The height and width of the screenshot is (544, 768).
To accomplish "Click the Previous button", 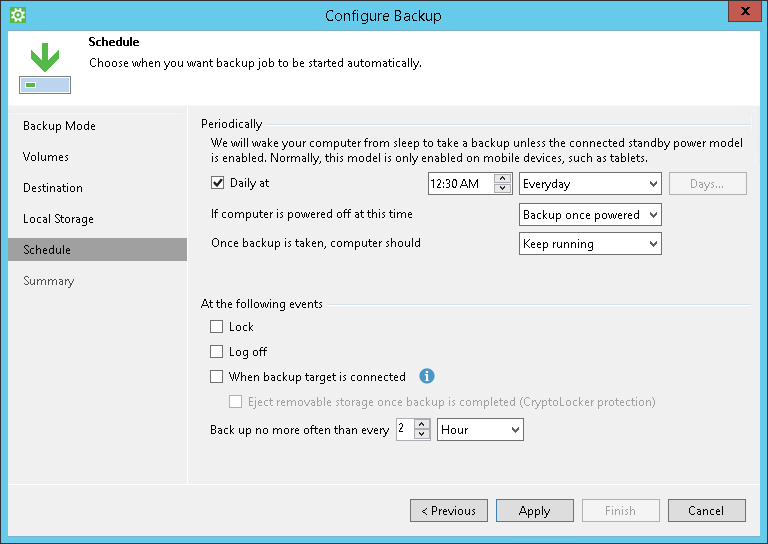I will click(x=448, y=511).
